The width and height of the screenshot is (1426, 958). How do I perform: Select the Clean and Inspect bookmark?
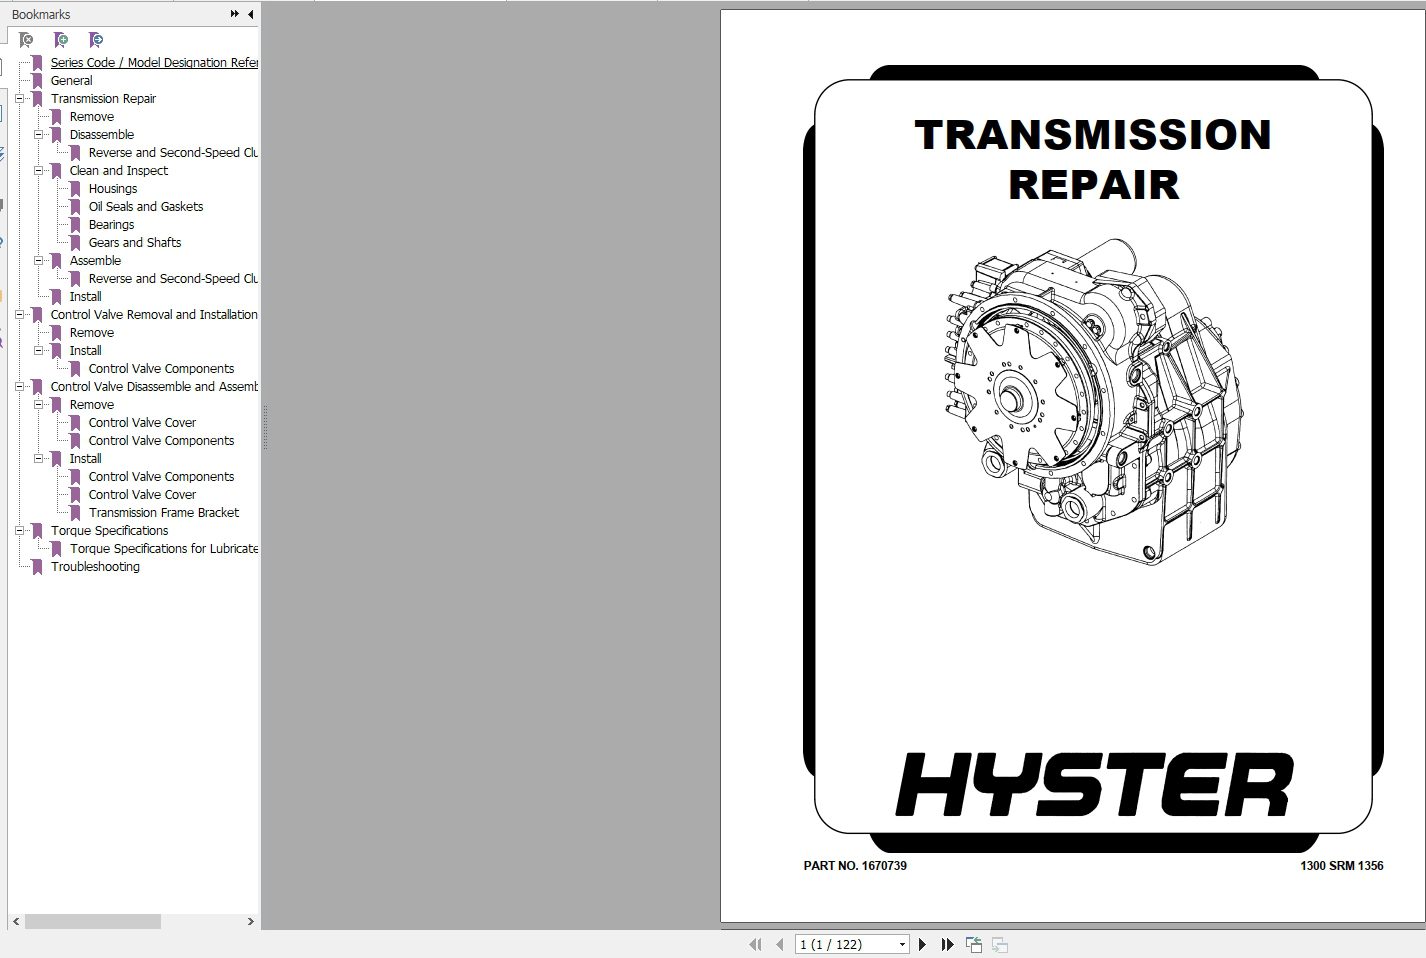pyautogui.click(x=118, y=171)
